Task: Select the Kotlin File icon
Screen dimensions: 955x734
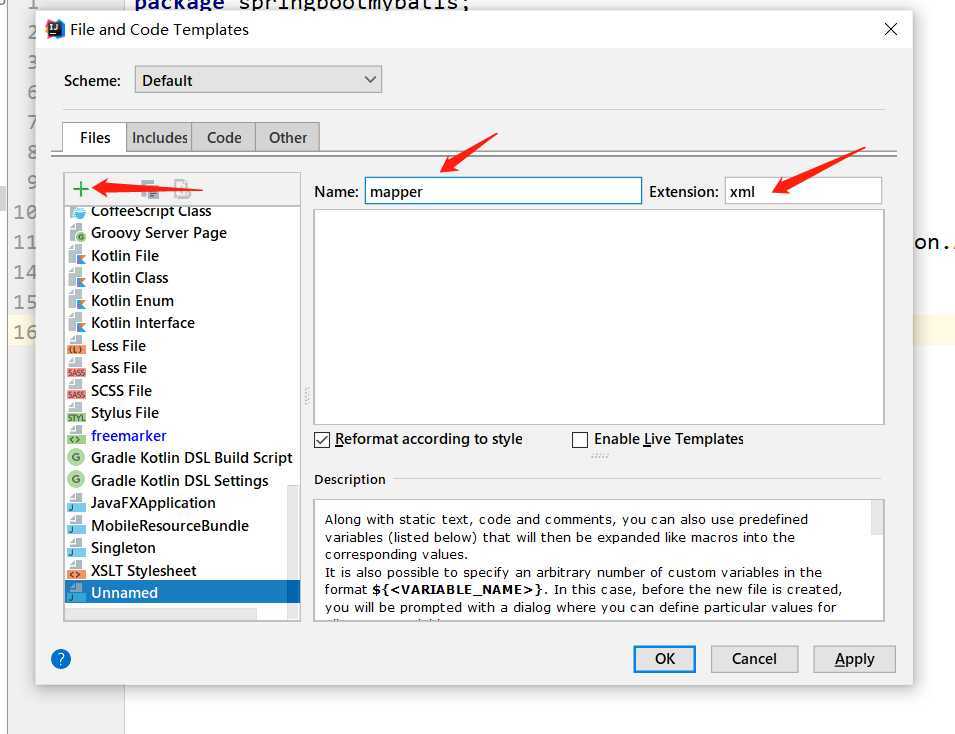Action: [x=77, y=255]
